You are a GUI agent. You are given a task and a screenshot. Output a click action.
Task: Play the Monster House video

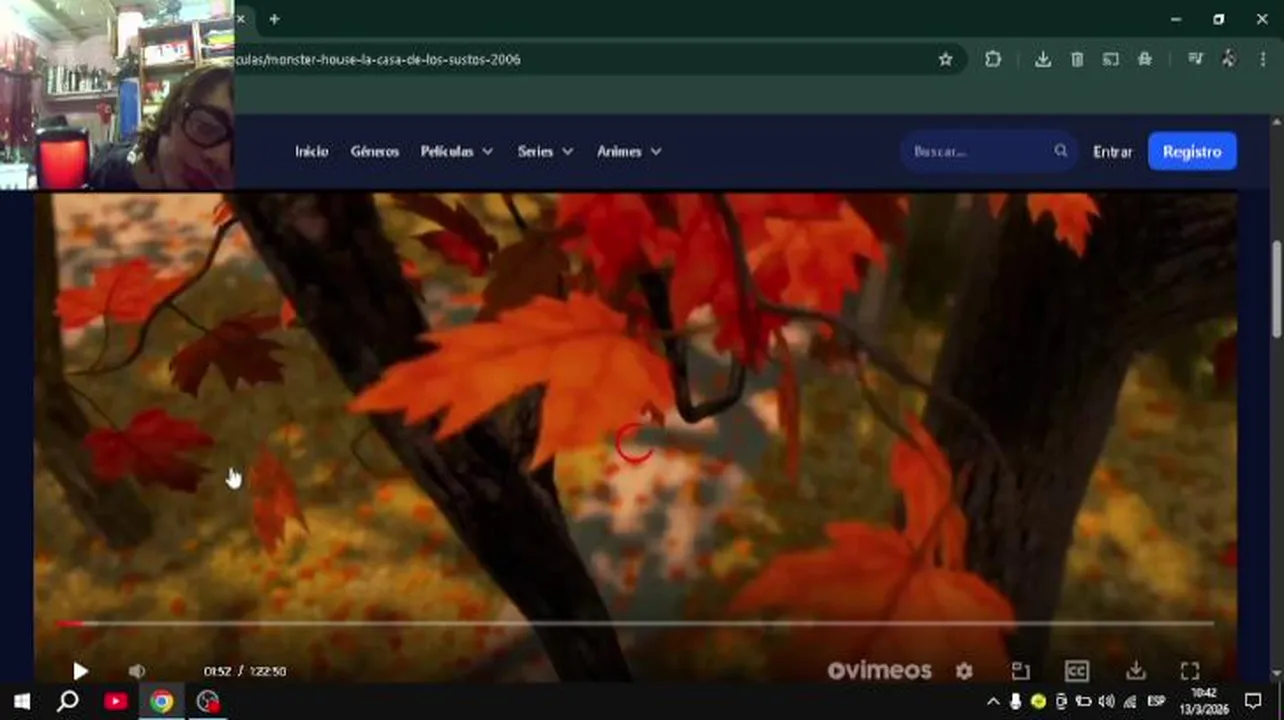coord(80,671)
